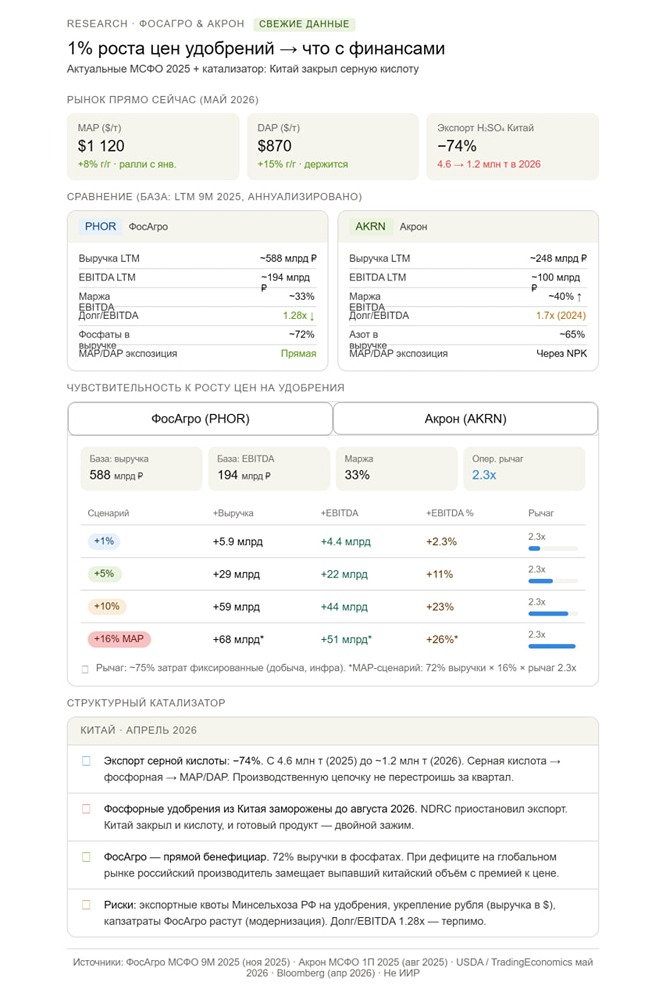Click the +EBITDA % column header

(450, 513)
